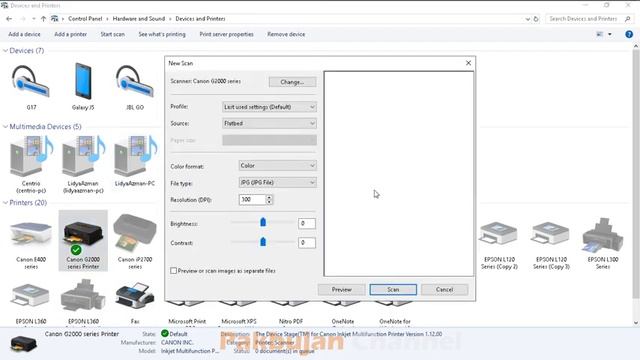Open the Source dropdown showing Flatbed
640x360 pixels.
click(269, 123)
